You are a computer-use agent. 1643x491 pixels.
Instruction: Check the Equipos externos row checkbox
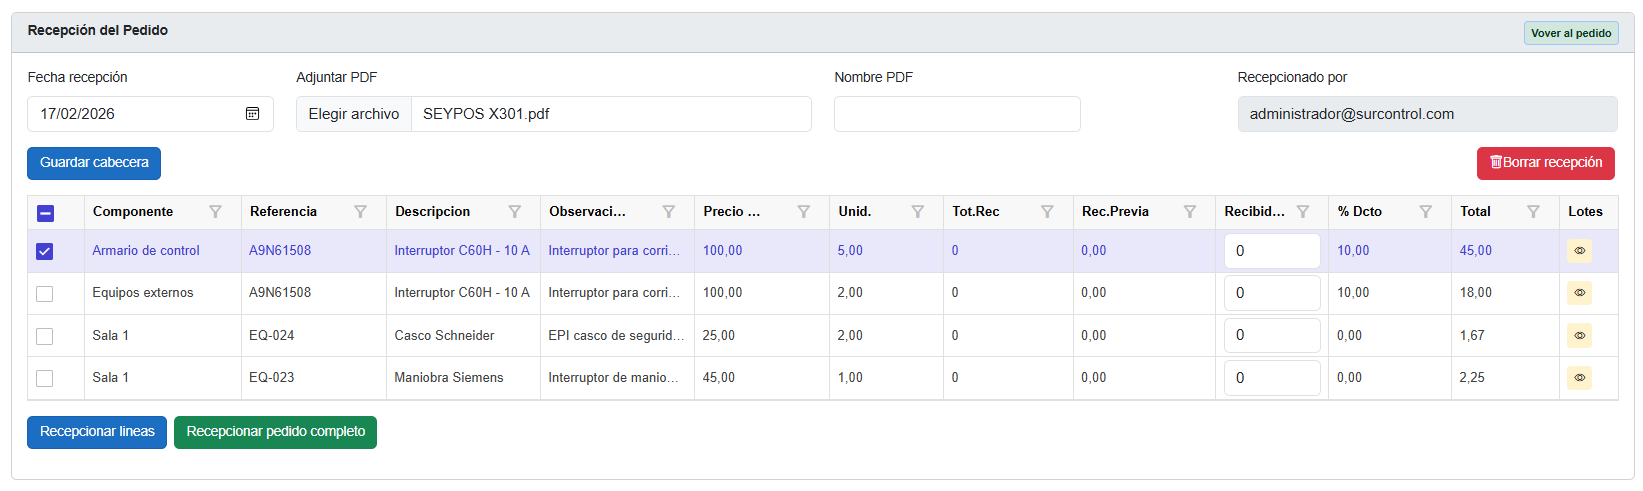(45, 294)
